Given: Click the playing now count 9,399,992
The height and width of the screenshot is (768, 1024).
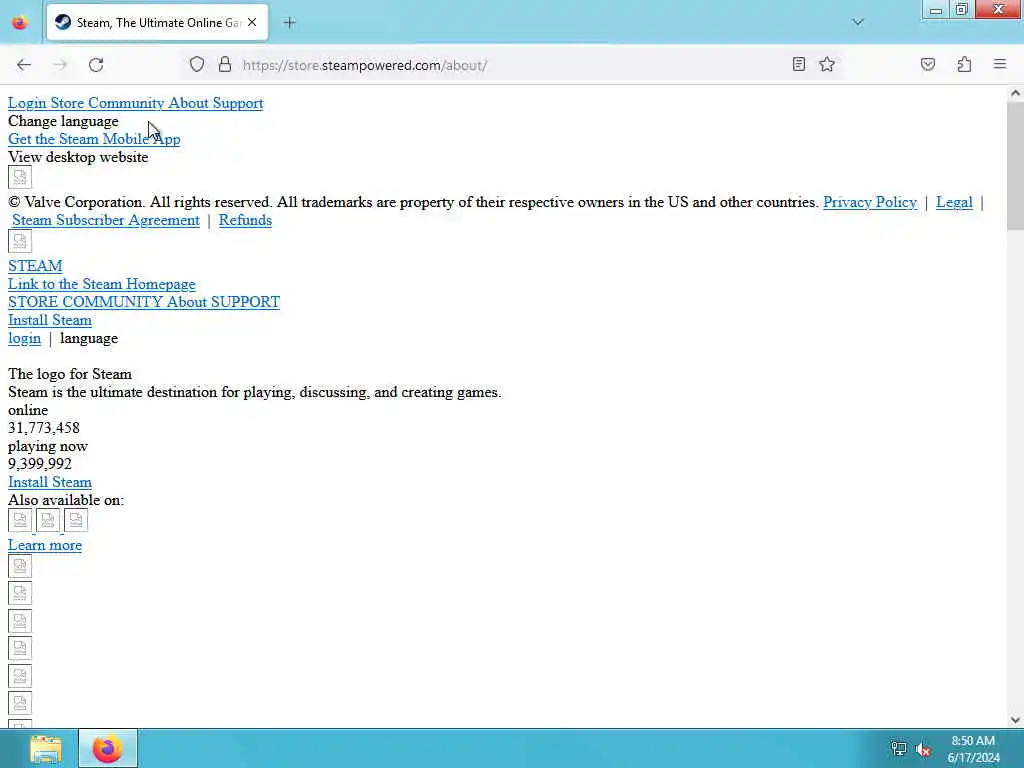Looking at the screenshot, I should (40, 464).
